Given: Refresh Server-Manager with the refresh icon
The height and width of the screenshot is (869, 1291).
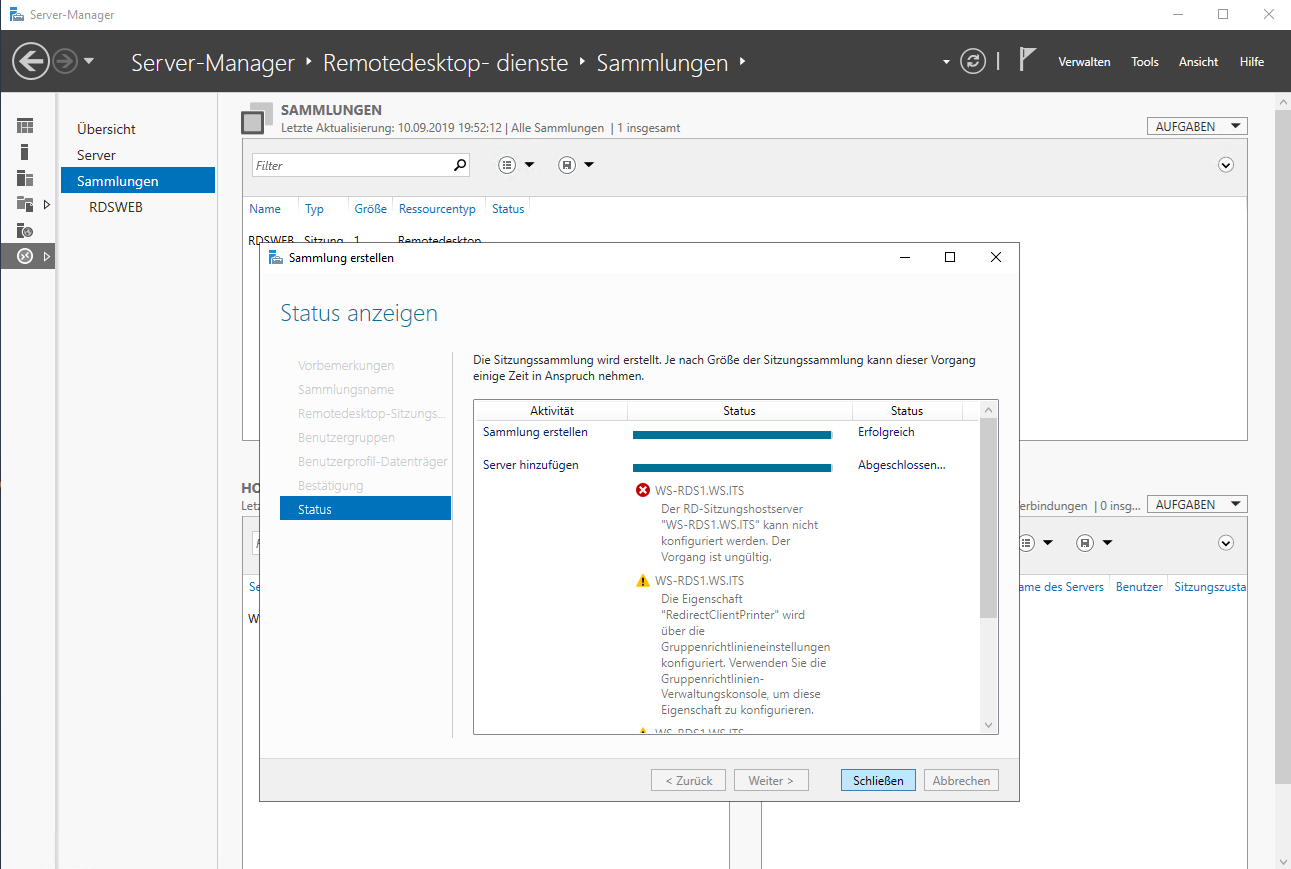Looking at the screenshot, I should 973,62.
